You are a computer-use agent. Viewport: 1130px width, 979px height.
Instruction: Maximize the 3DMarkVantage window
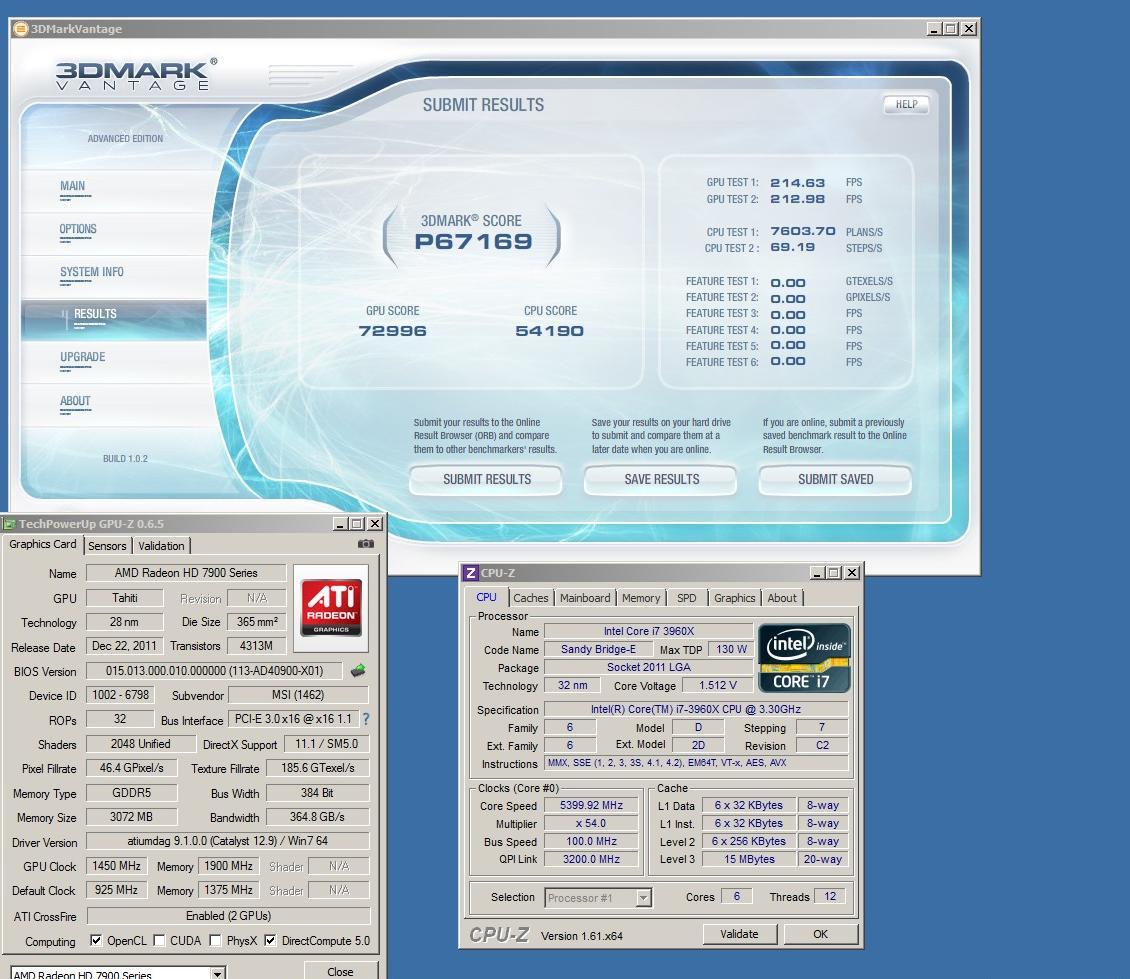951,29
